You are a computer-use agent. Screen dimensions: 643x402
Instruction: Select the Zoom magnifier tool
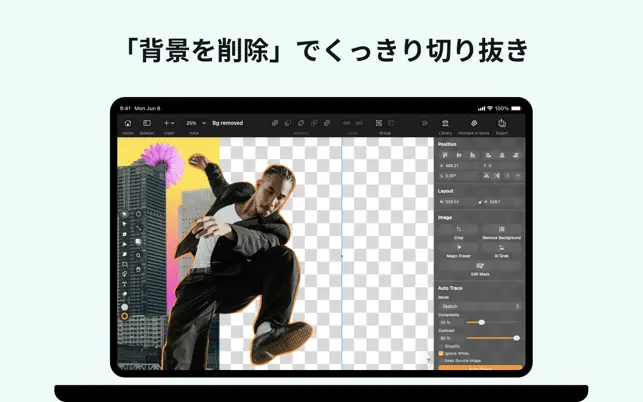point(139,256)
